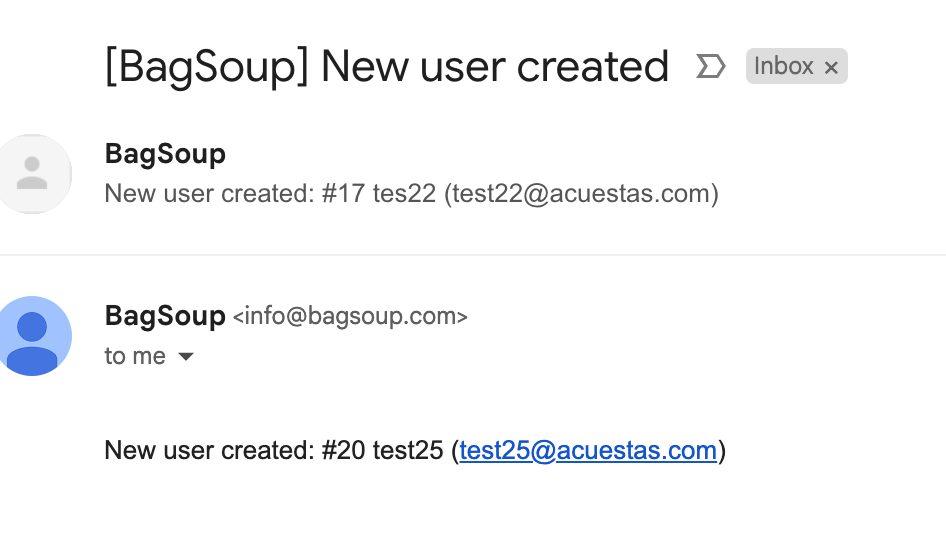
Task: Click the "to me" recipient text
Action: click(x=135, y=356)
